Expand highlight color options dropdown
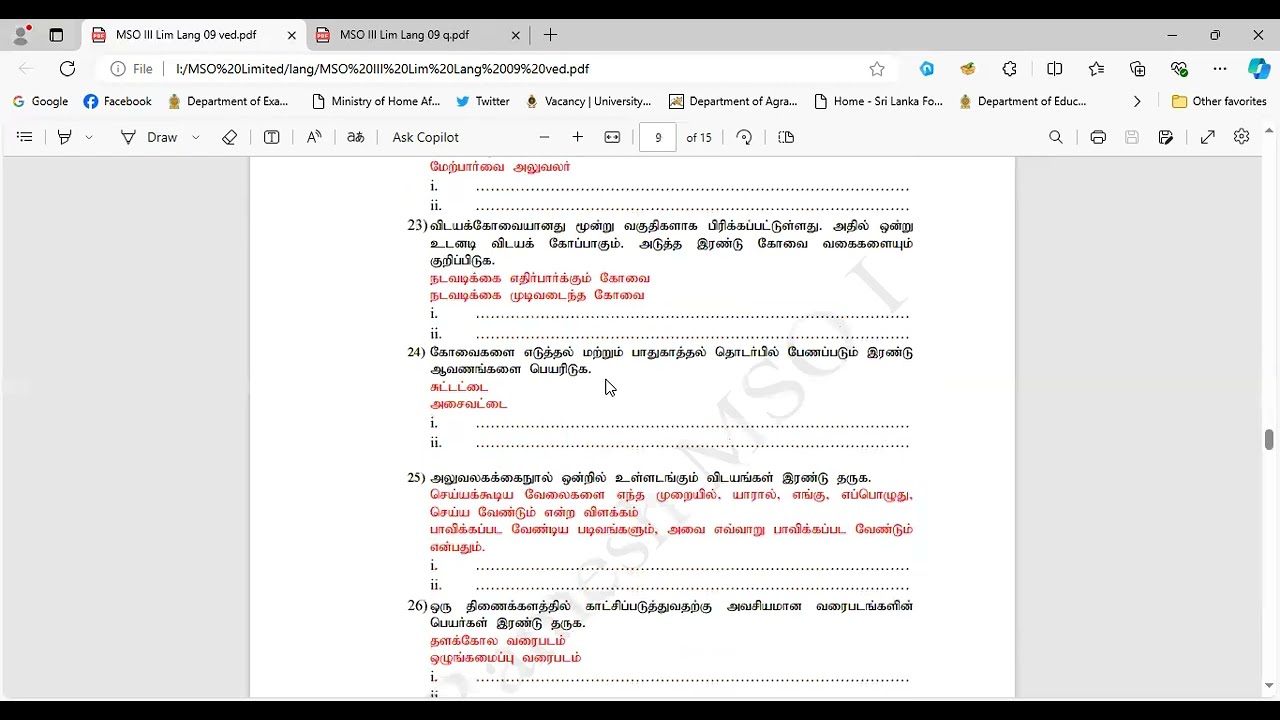Viewport: 1280px width, 720px height. [x=89, y=137]
